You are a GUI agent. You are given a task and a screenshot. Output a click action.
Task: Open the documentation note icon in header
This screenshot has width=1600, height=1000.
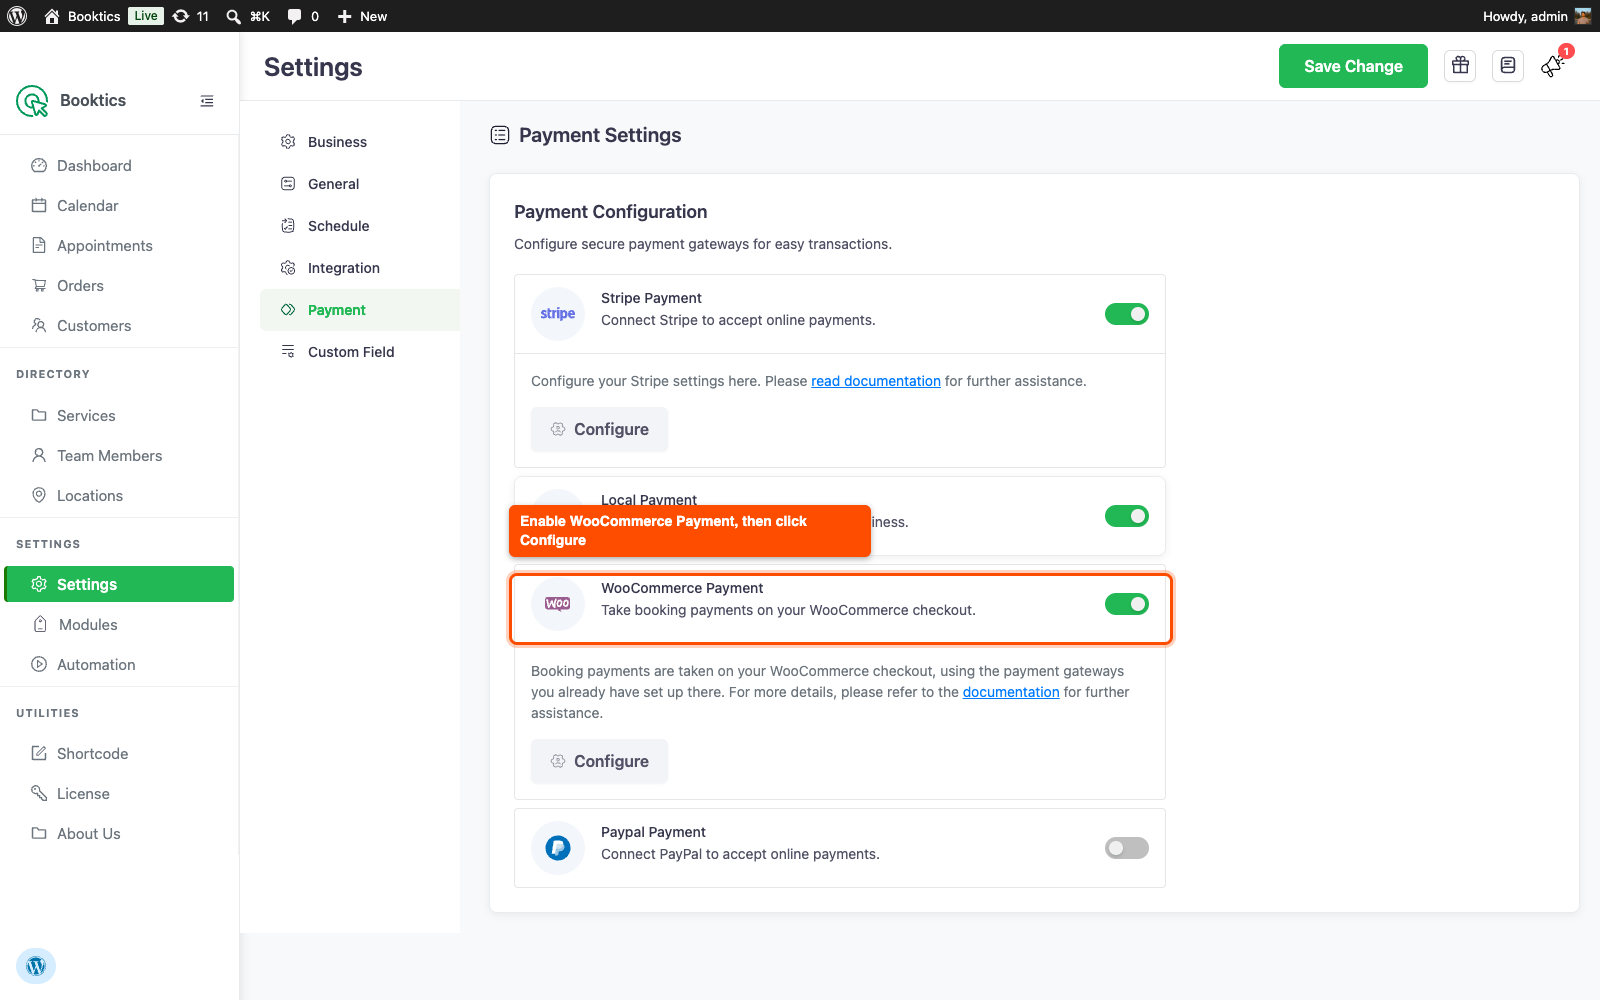point(1508,66)
